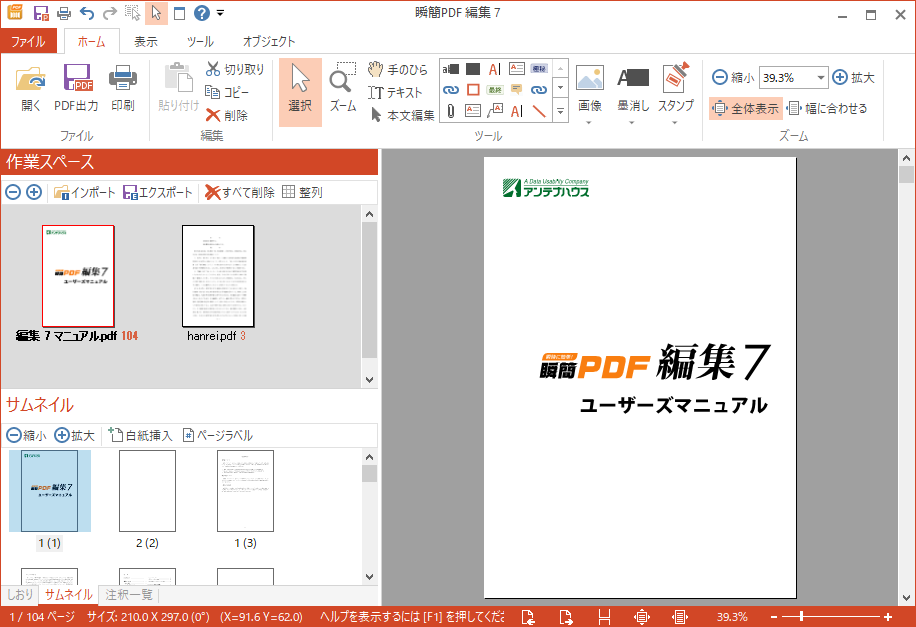This screenshot has width=916, height=627.
Task: Select the paperclip attachment tool
Action: pyautogui.click(x=450, y=111)
